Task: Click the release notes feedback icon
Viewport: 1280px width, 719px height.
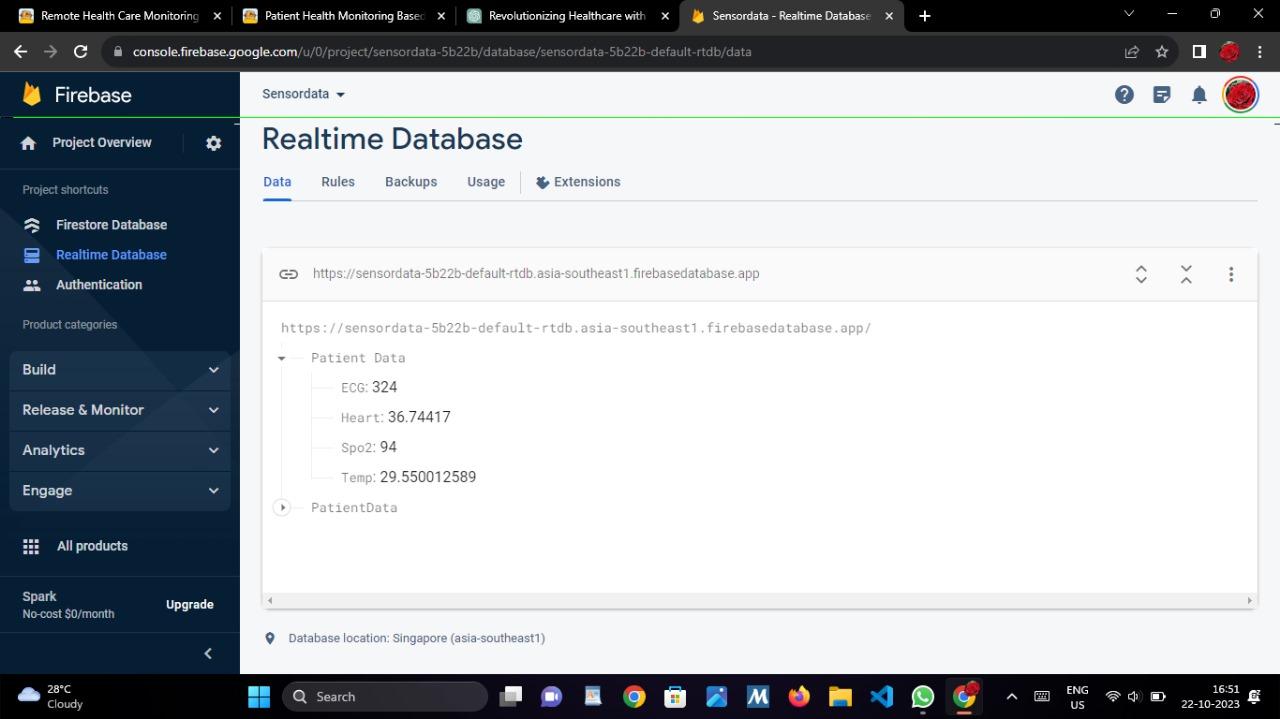Action: pyautogui.click(x=1162, y=95)
